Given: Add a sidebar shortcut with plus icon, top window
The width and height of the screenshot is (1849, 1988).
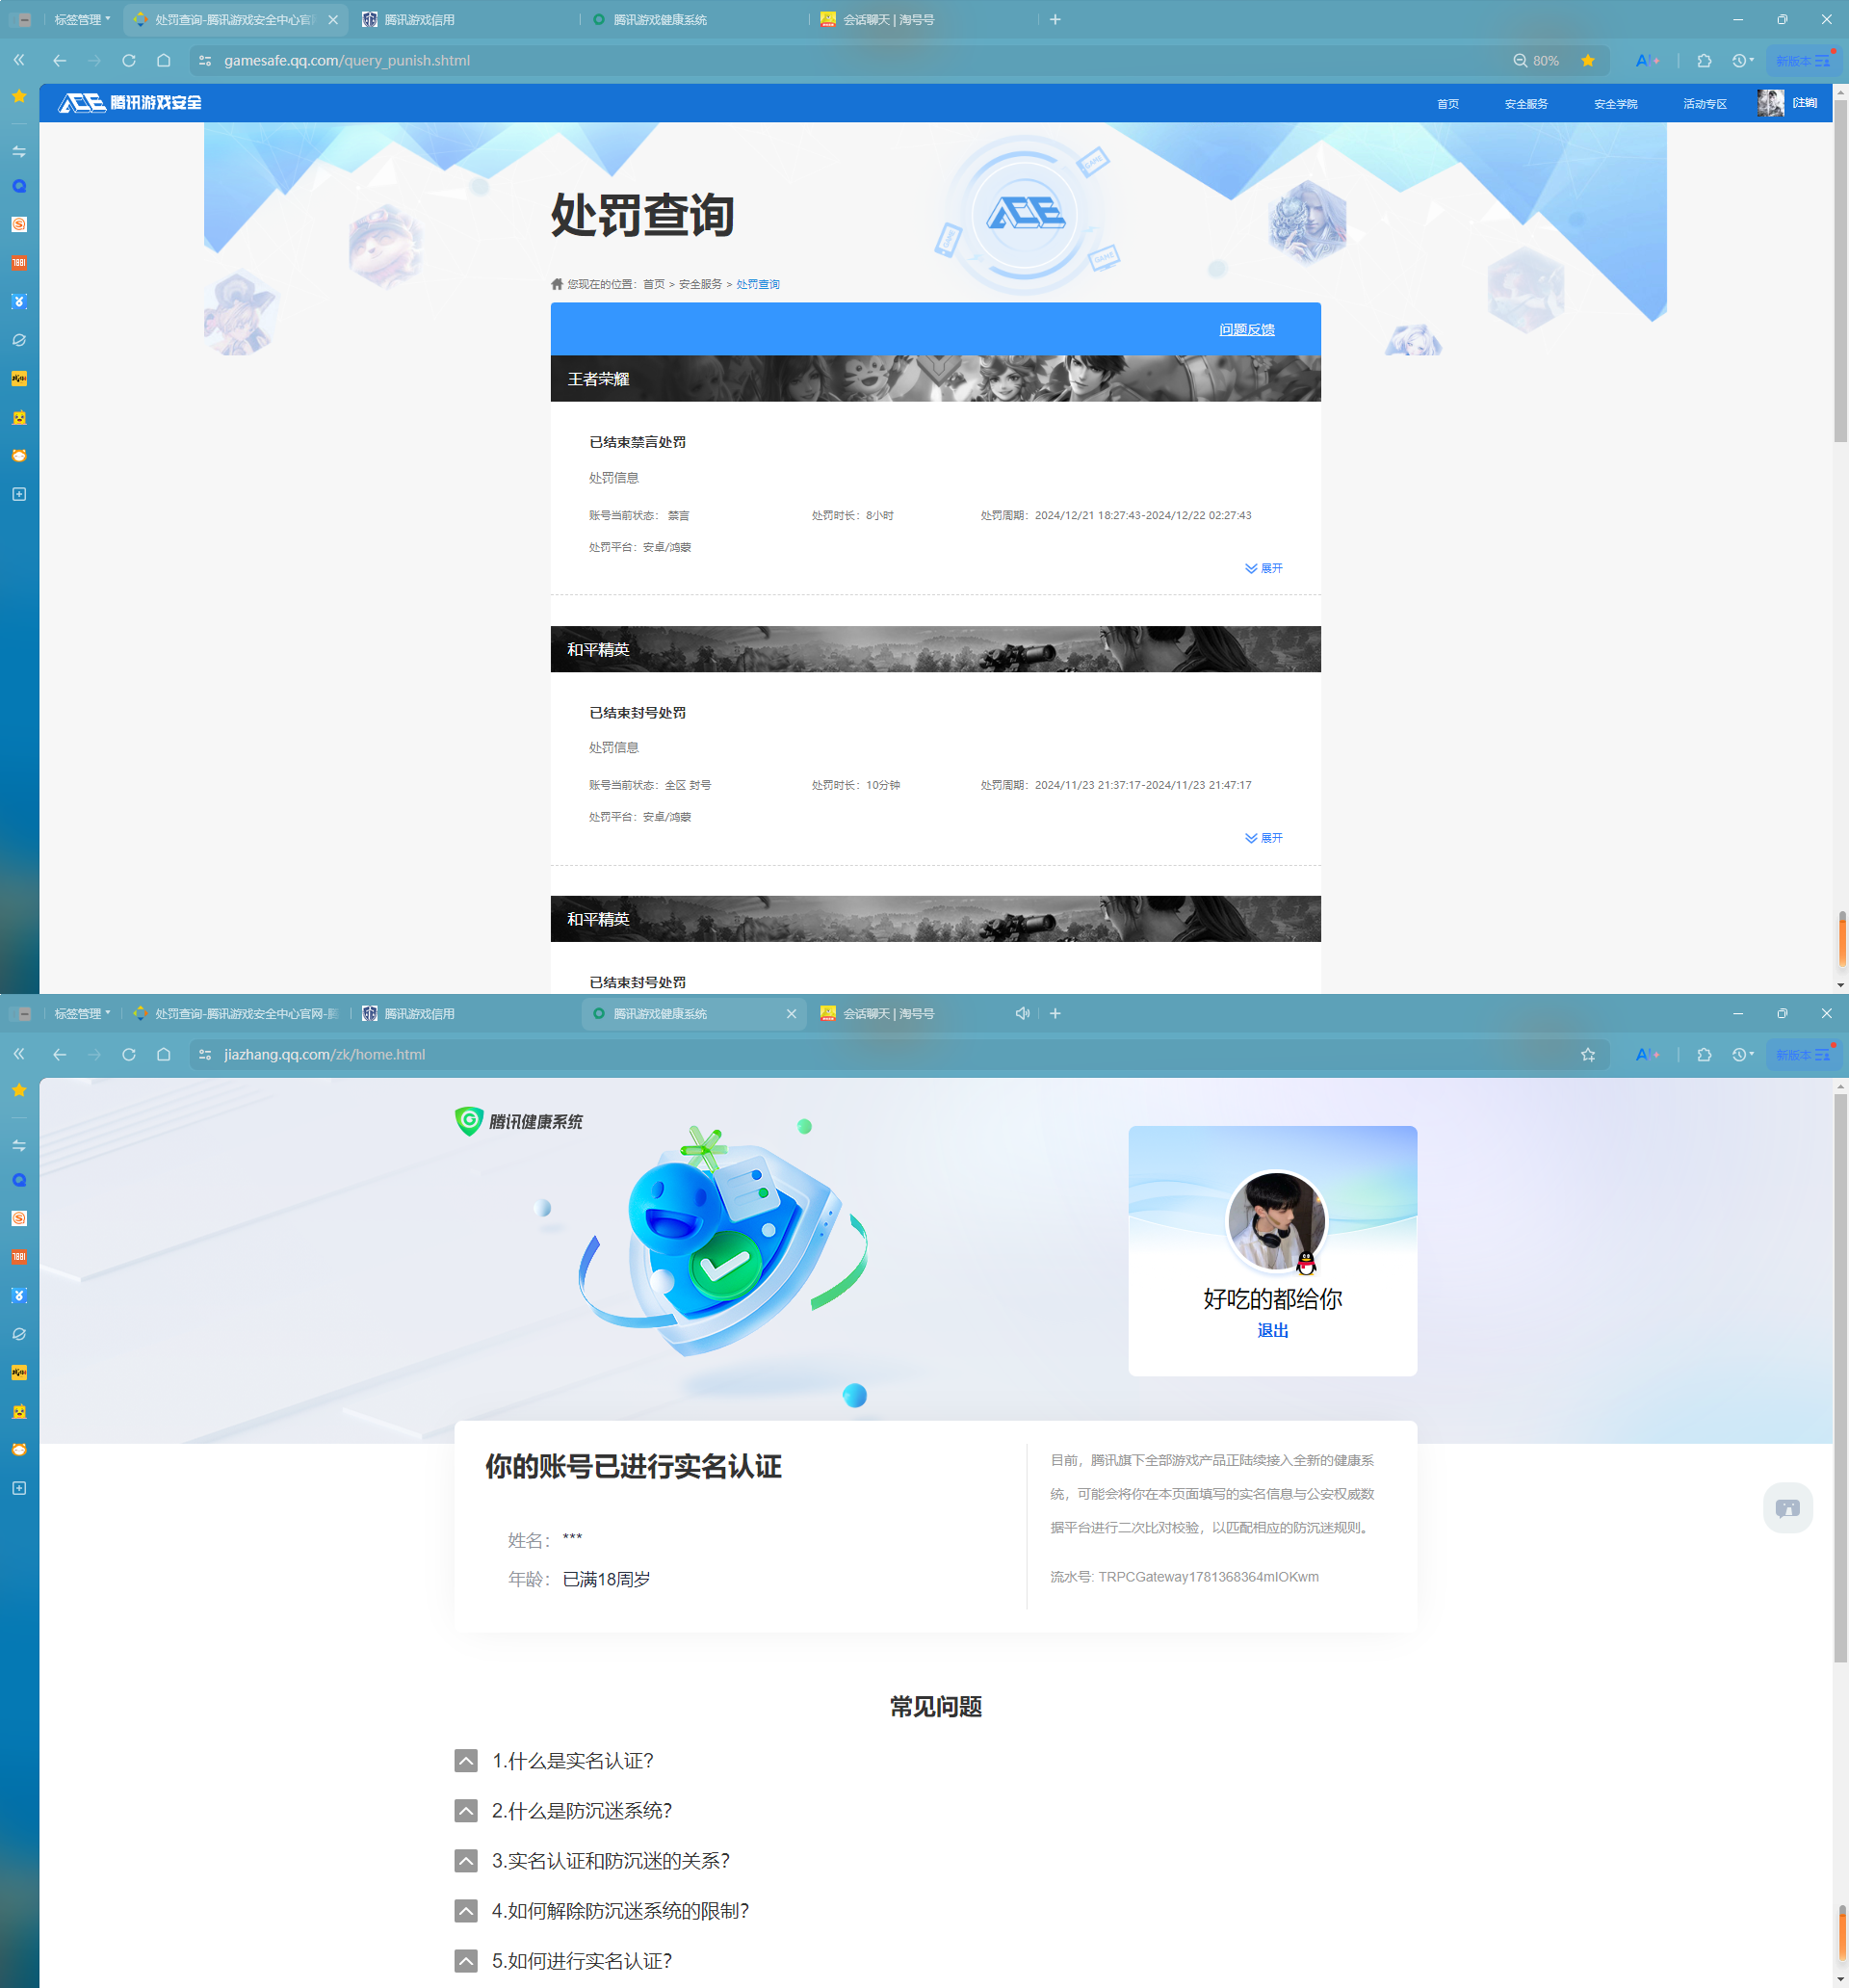Looking at the screenshot, I should tap(19, 494).
